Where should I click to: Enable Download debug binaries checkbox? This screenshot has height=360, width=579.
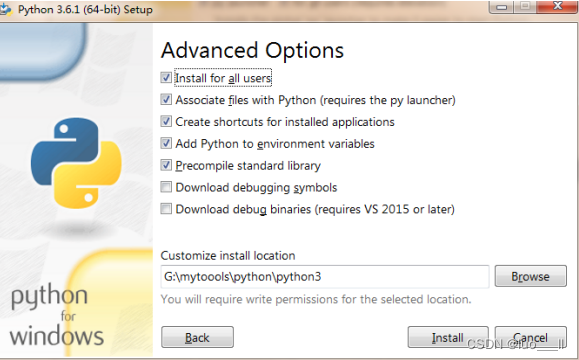(x=166, y=209)
